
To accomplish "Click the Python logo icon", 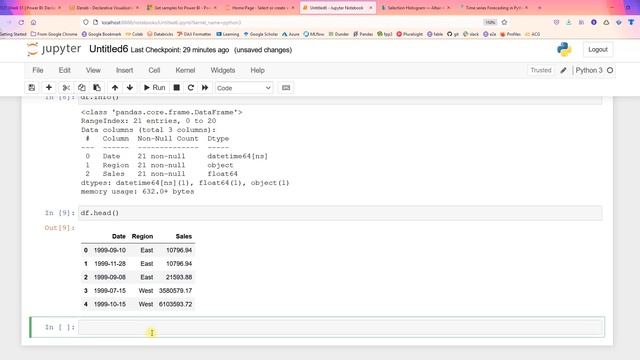I will [x=564, y=49].
